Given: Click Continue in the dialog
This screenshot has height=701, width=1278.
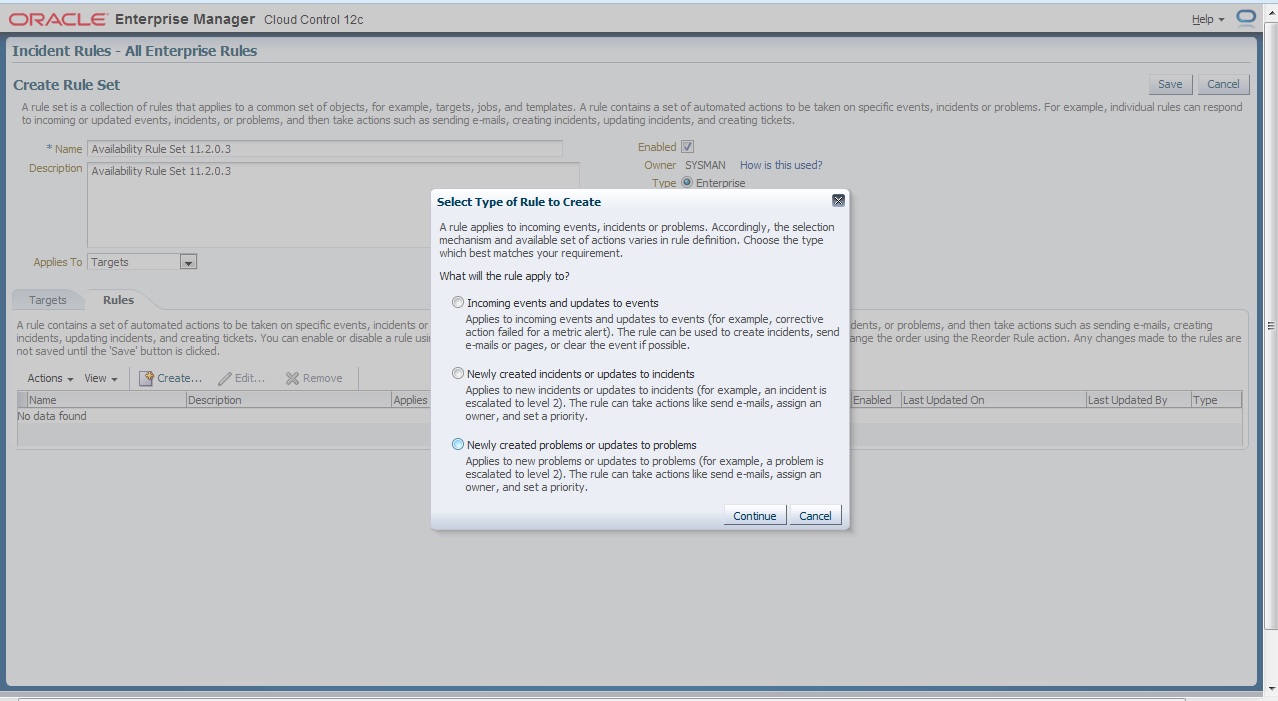Looking at the screenshot, I should pyautogui.click(x=754, y=515).
